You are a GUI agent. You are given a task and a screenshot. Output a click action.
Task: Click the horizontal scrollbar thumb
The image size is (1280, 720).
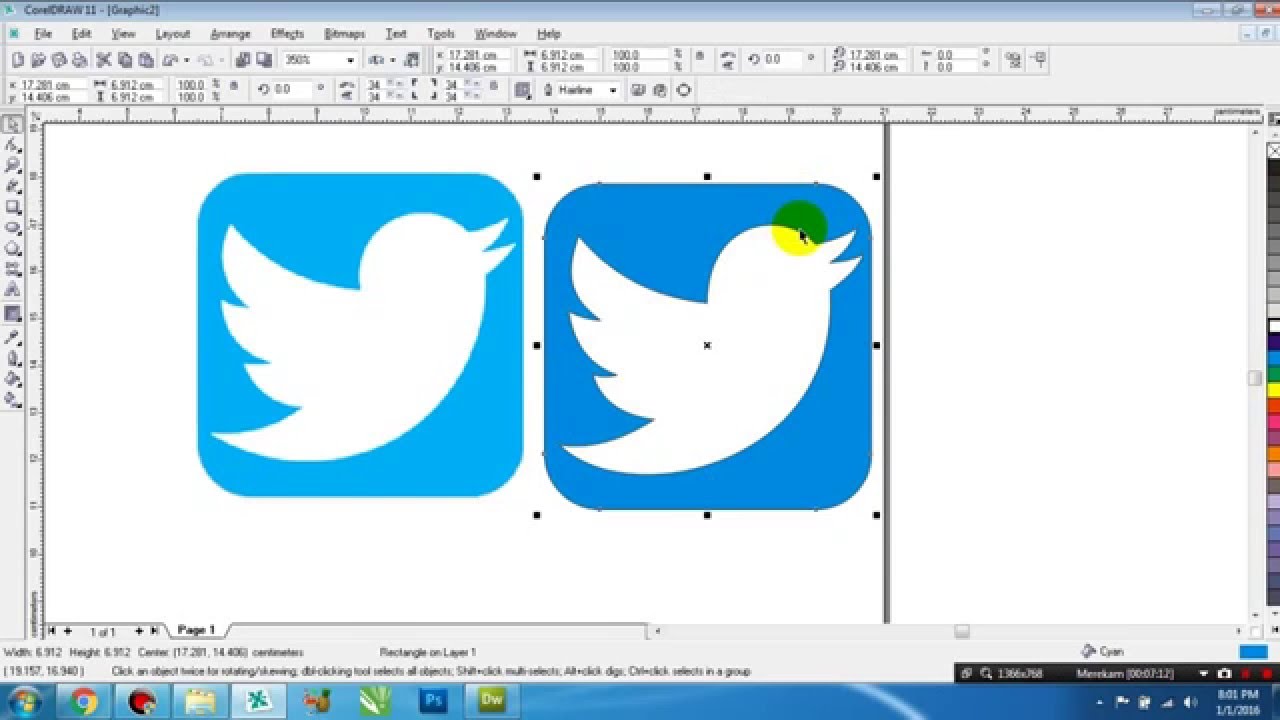(961, 631)
